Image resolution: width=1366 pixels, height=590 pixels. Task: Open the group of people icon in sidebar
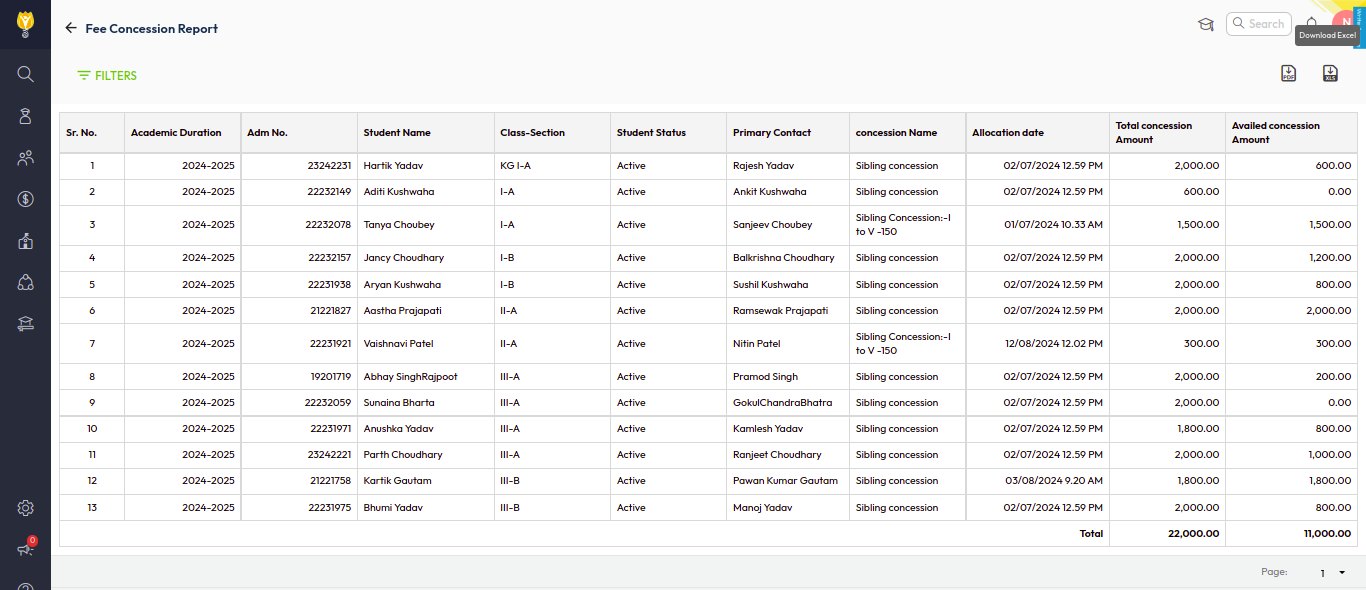pyautogui.click(x=26, y=157)
